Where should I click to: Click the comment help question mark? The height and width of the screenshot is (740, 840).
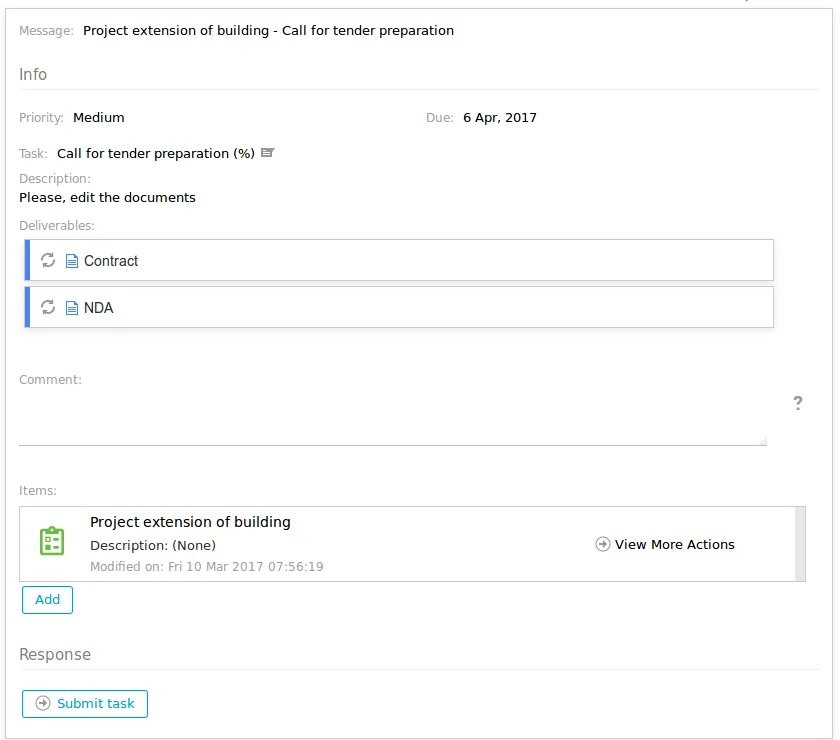(798, 403)
